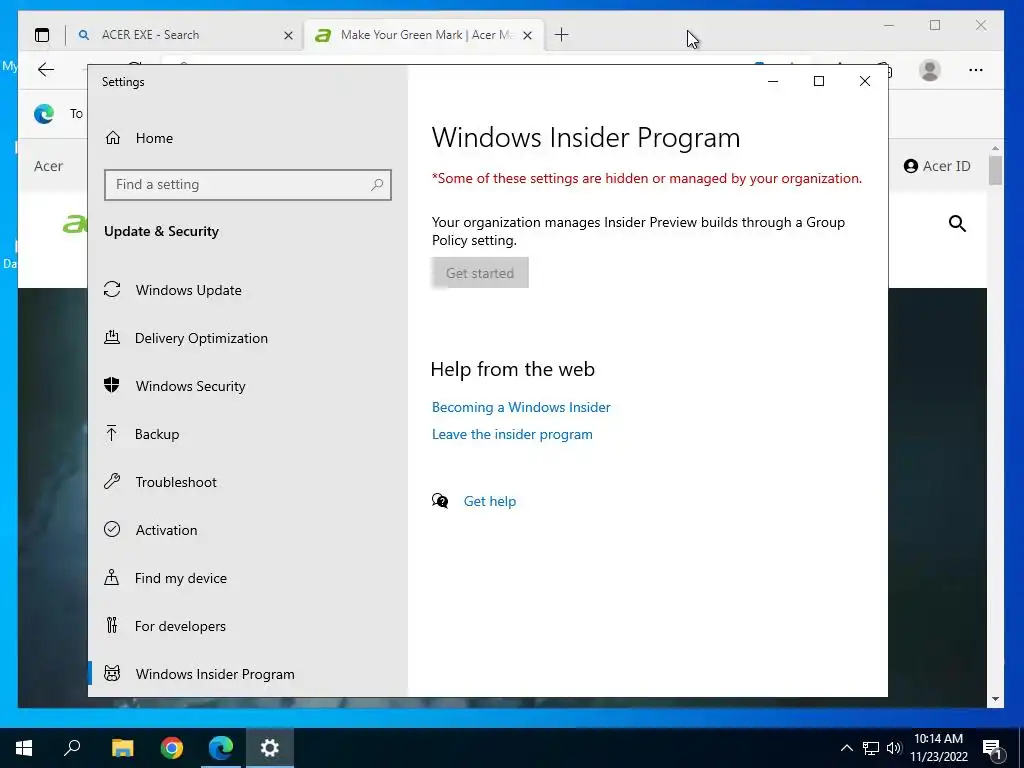
Task: Open Becoming a Windows Insider link
Action: [x=521, y=408]
